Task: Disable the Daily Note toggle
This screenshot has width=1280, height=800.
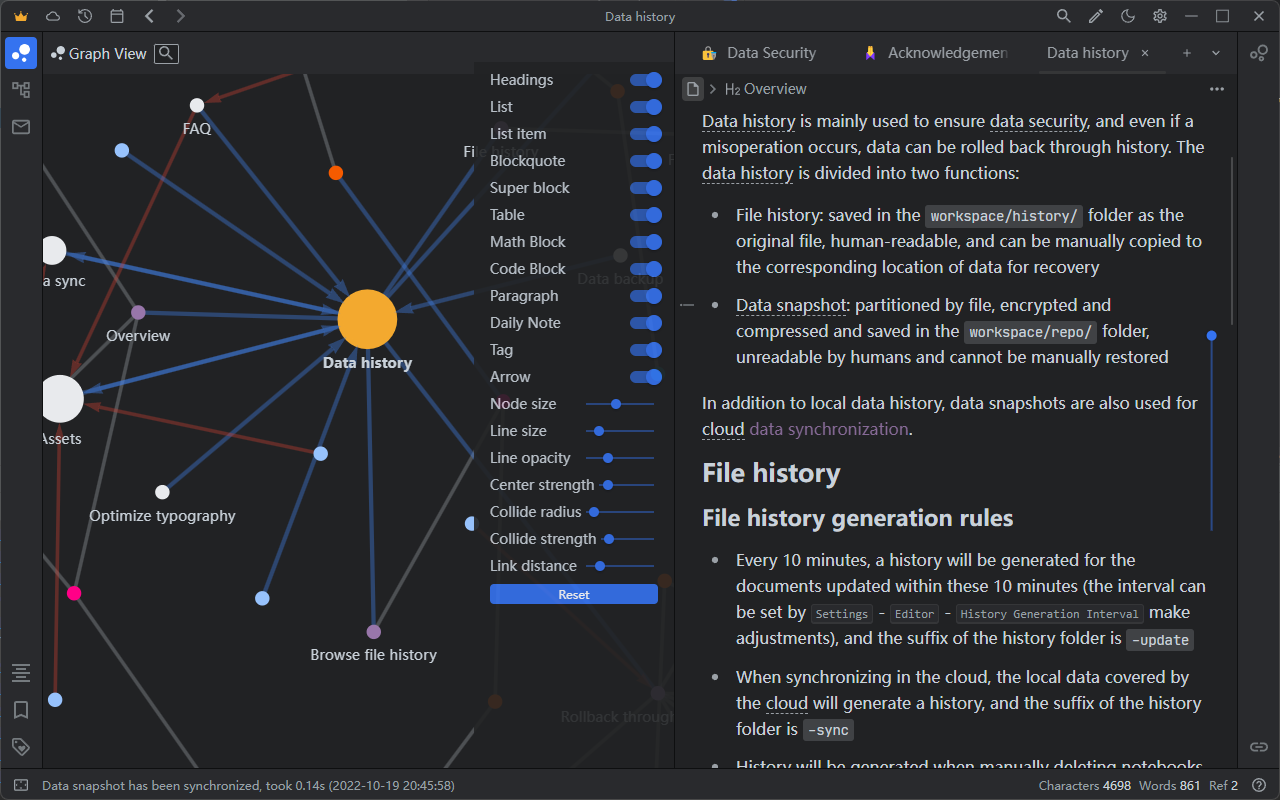Action: click(646, 323)
